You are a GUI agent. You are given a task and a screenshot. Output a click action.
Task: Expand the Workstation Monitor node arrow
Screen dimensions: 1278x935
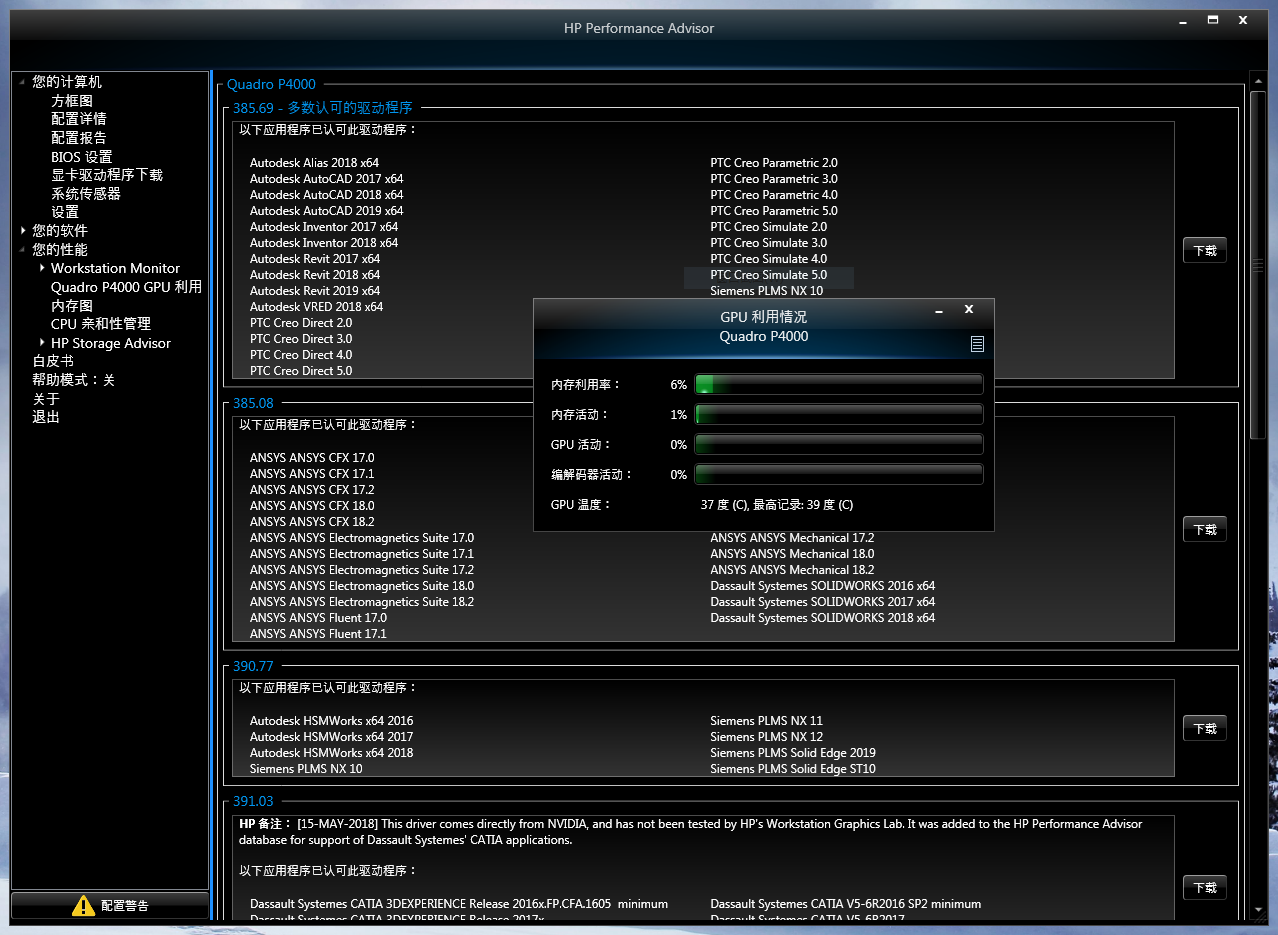[42, 268]
